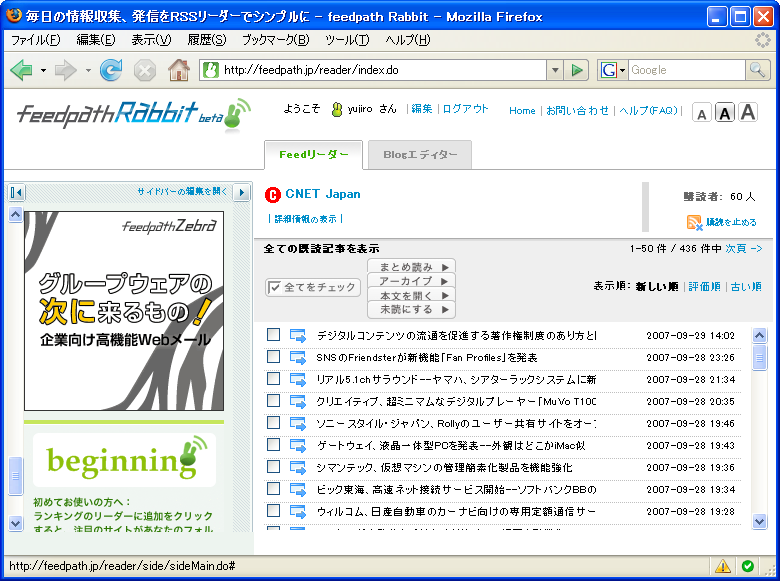Click the RSS unsubscribe icon

tap(694, 222)
